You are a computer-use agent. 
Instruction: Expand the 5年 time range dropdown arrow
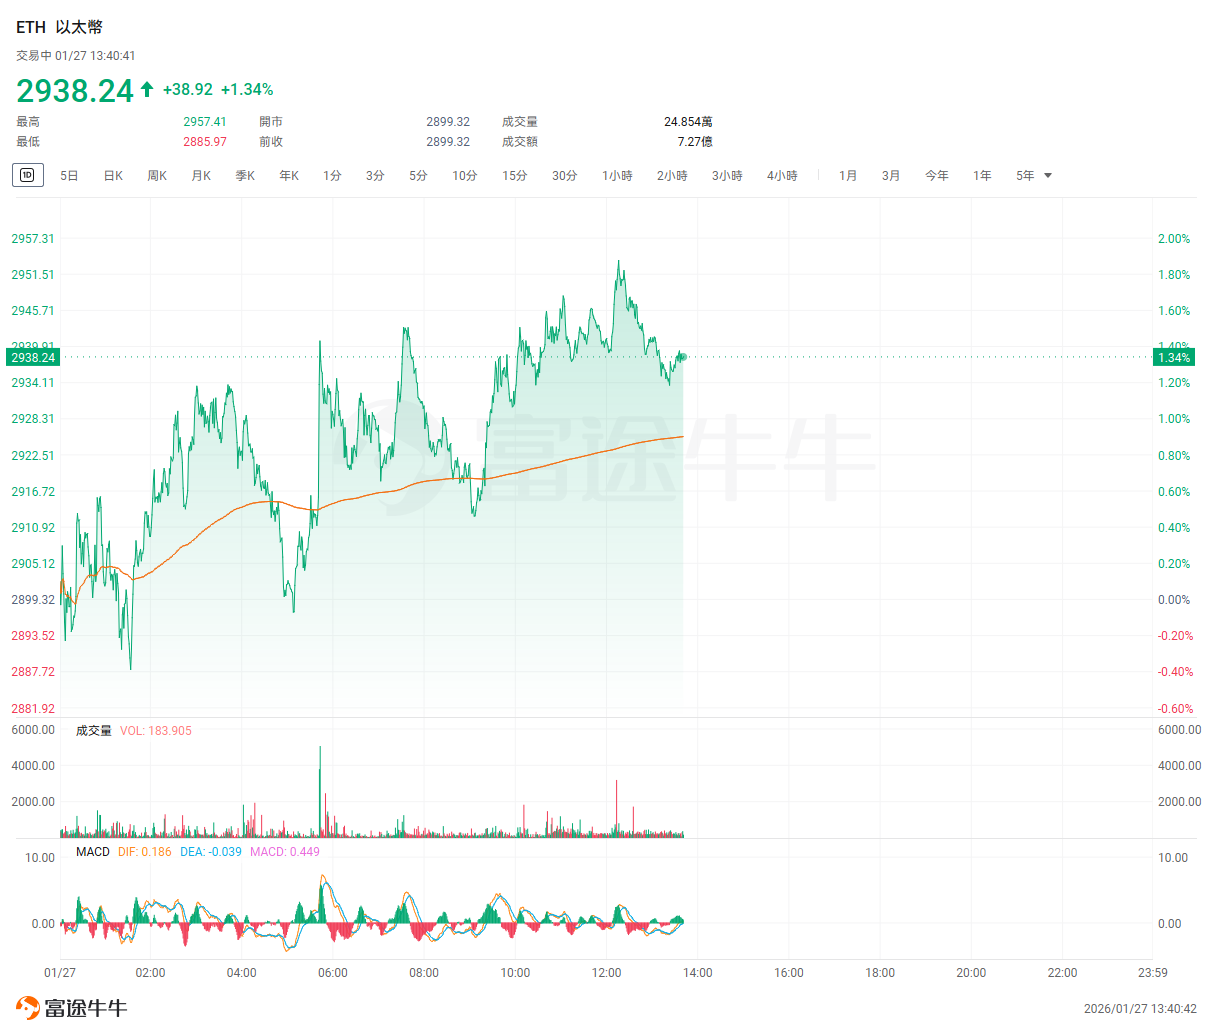(1048, 176)
